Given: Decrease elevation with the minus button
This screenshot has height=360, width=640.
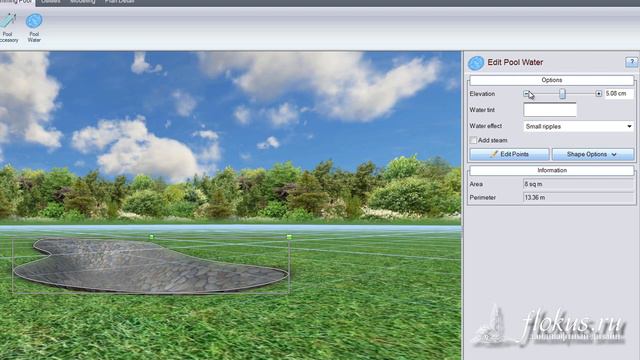Looking at the screenshot, I should (527, 94).
